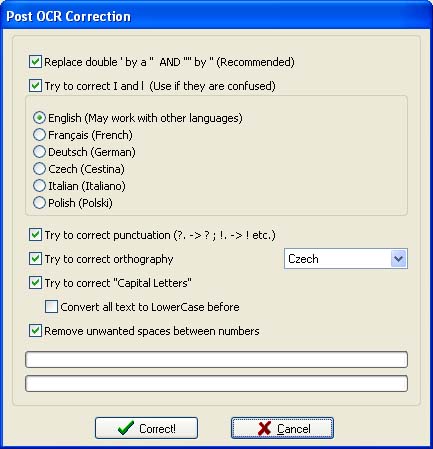Screen dimensions: 433x449
Task: Click the Czech combo box field
Action: 346,259
